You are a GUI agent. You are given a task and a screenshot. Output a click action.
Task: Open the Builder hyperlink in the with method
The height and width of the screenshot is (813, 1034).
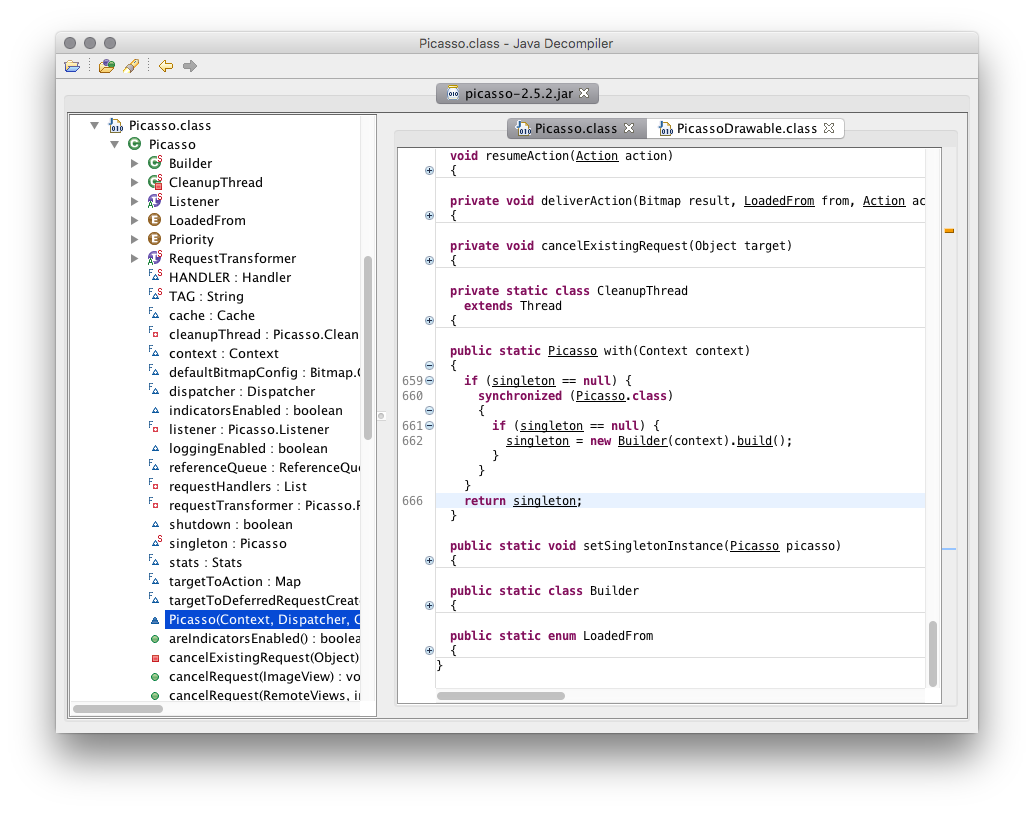coord(642,440)
